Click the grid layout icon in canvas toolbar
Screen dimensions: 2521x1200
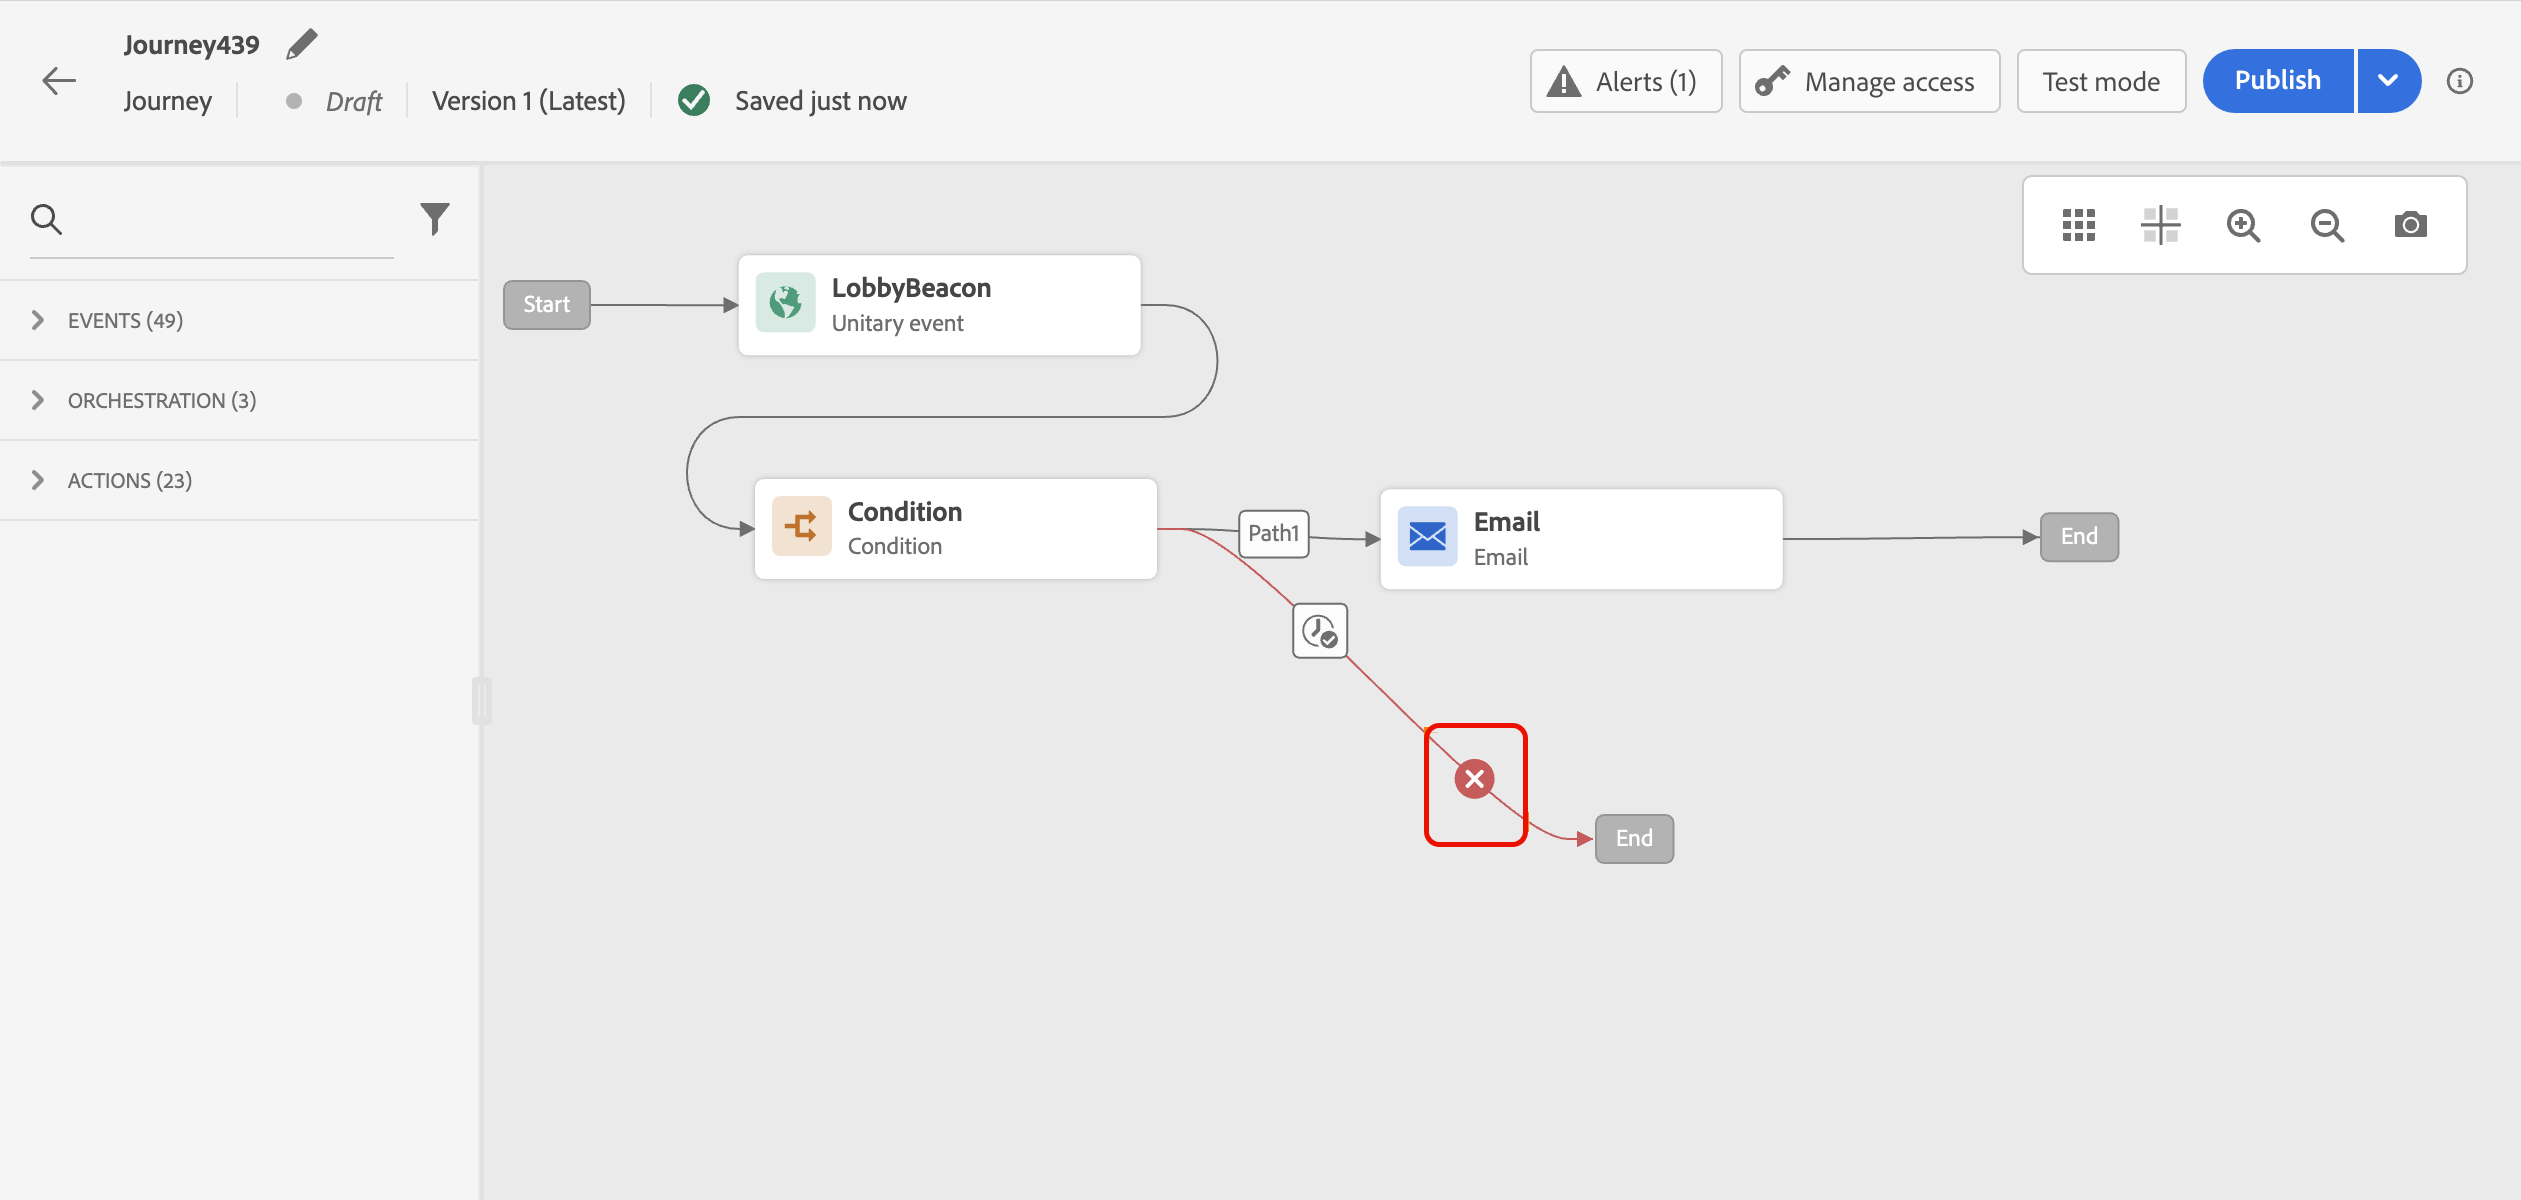[2078, 225]
